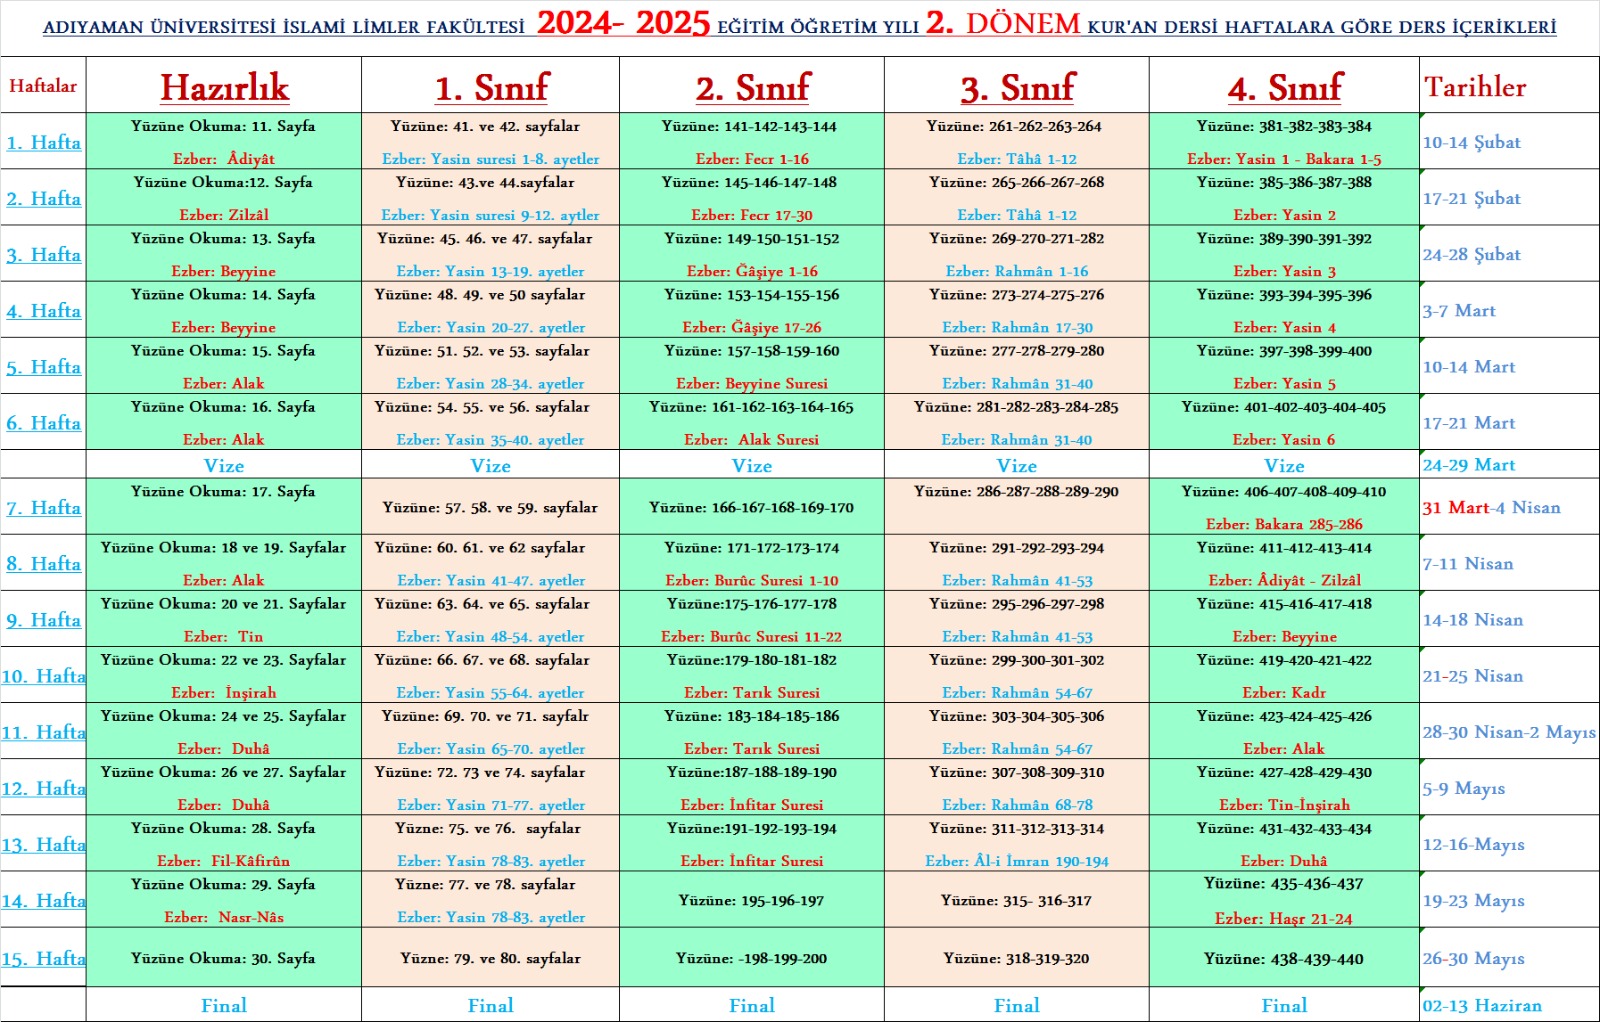This screenshot has height=1022, width=1600.
Task: Click the '3. Sınıf' column heading
Action: point(1017,88)
